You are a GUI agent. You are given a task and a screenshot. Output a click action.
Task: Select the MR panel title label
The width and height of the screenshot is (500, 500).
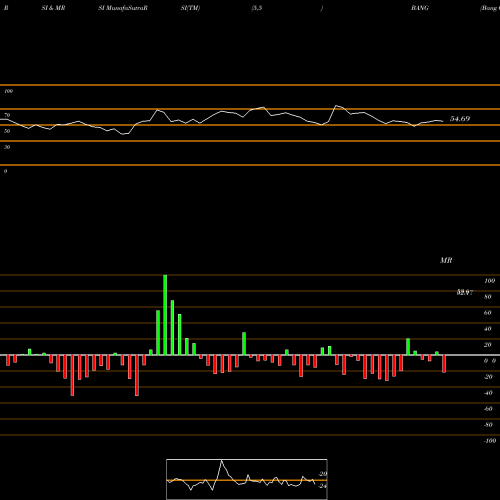coord(446,260)
